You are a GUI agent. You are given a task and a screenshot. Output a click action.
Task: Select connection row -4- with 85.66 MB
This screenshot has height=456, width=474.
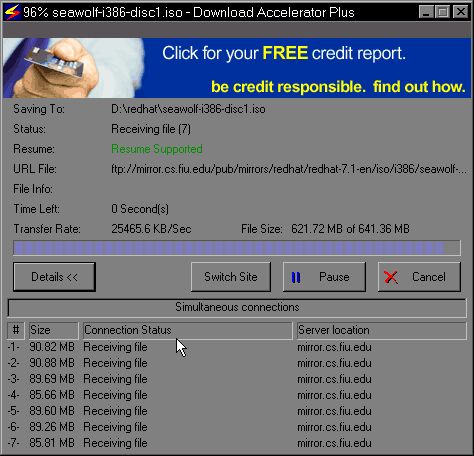[237, 395]
